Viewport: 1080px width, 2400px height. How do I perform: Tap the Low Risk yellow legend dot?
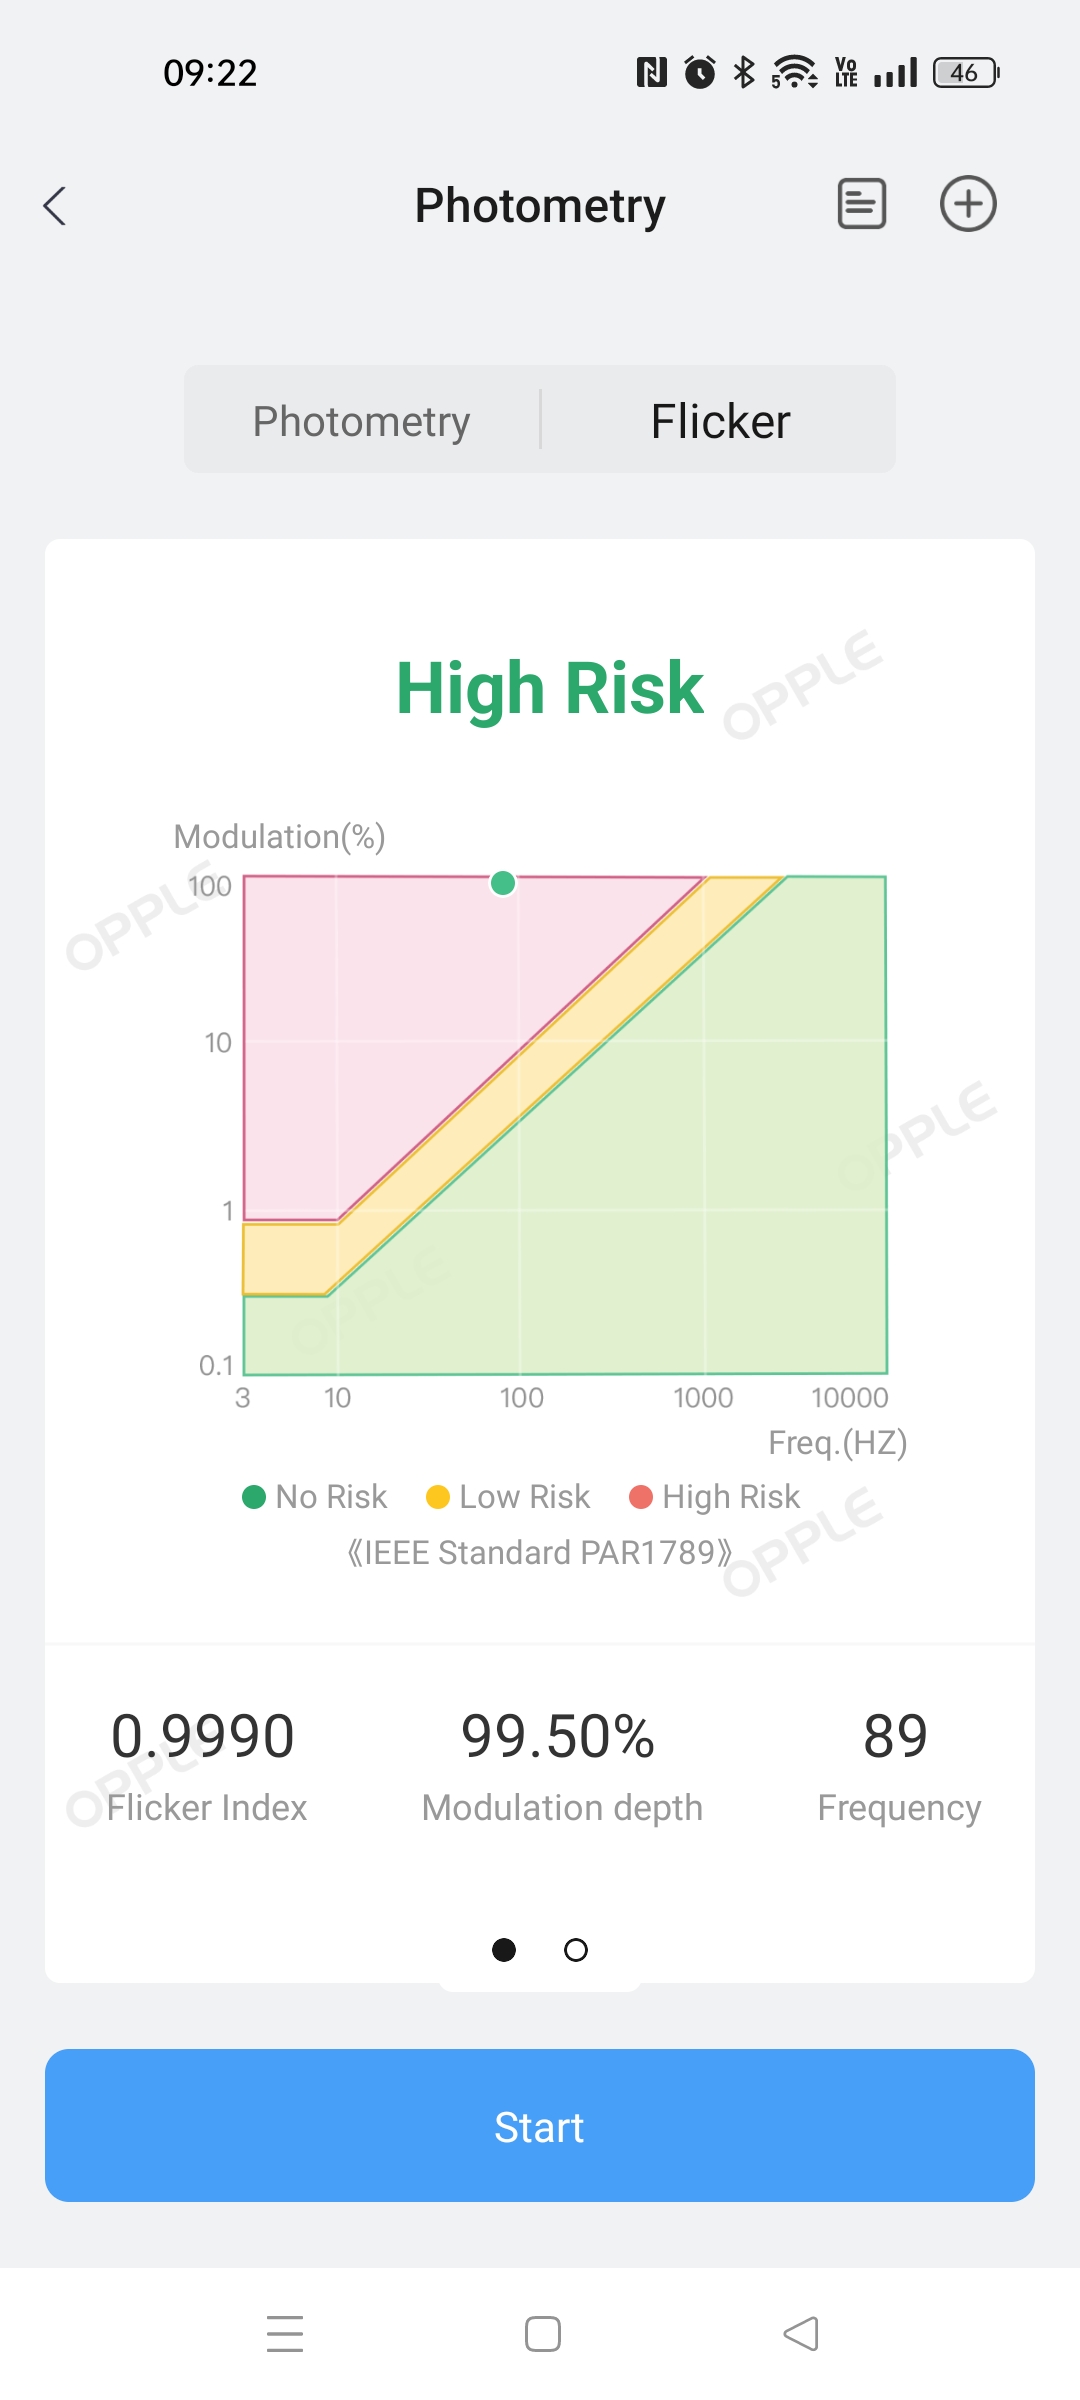click(x=438, y=1496)
